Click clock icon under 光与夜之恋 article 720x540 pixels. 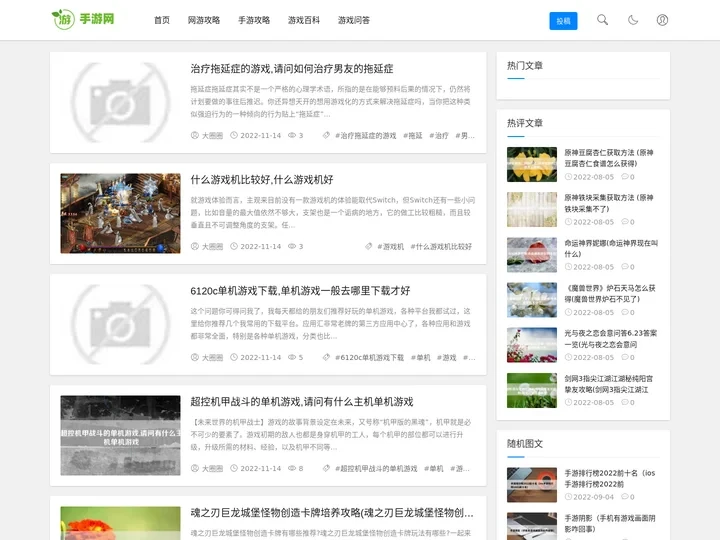pos(568,357)
